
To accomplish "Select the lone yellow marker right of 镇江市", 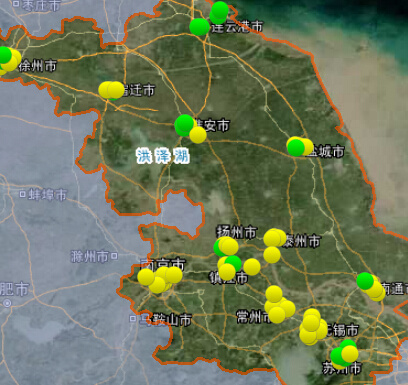I will pos(252,267).
